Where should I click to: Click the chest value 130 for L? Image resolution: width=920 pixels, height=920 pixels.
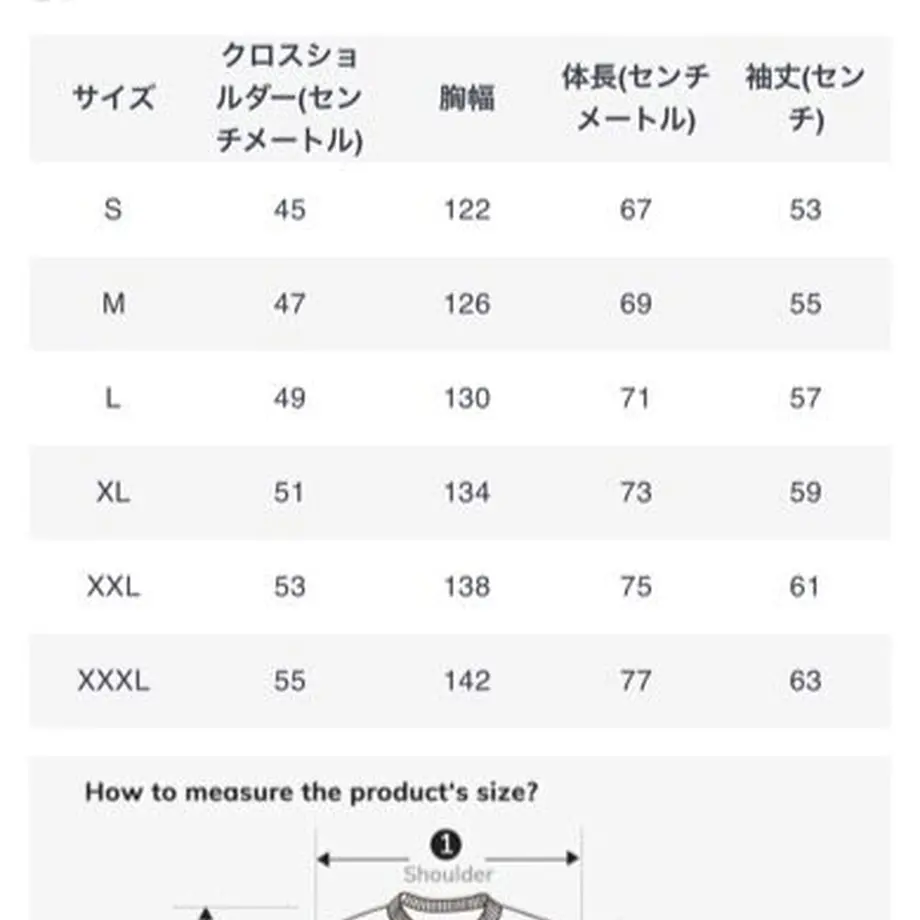(x=467, y=398)
